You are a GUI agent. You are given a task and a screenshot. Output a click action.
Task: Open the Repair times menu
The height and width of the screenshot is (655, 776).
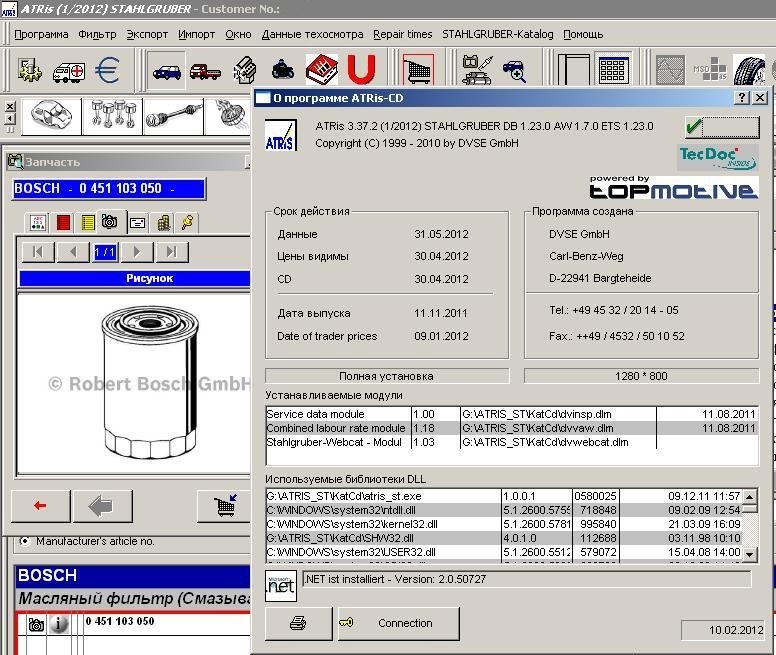tap(402, 34)
